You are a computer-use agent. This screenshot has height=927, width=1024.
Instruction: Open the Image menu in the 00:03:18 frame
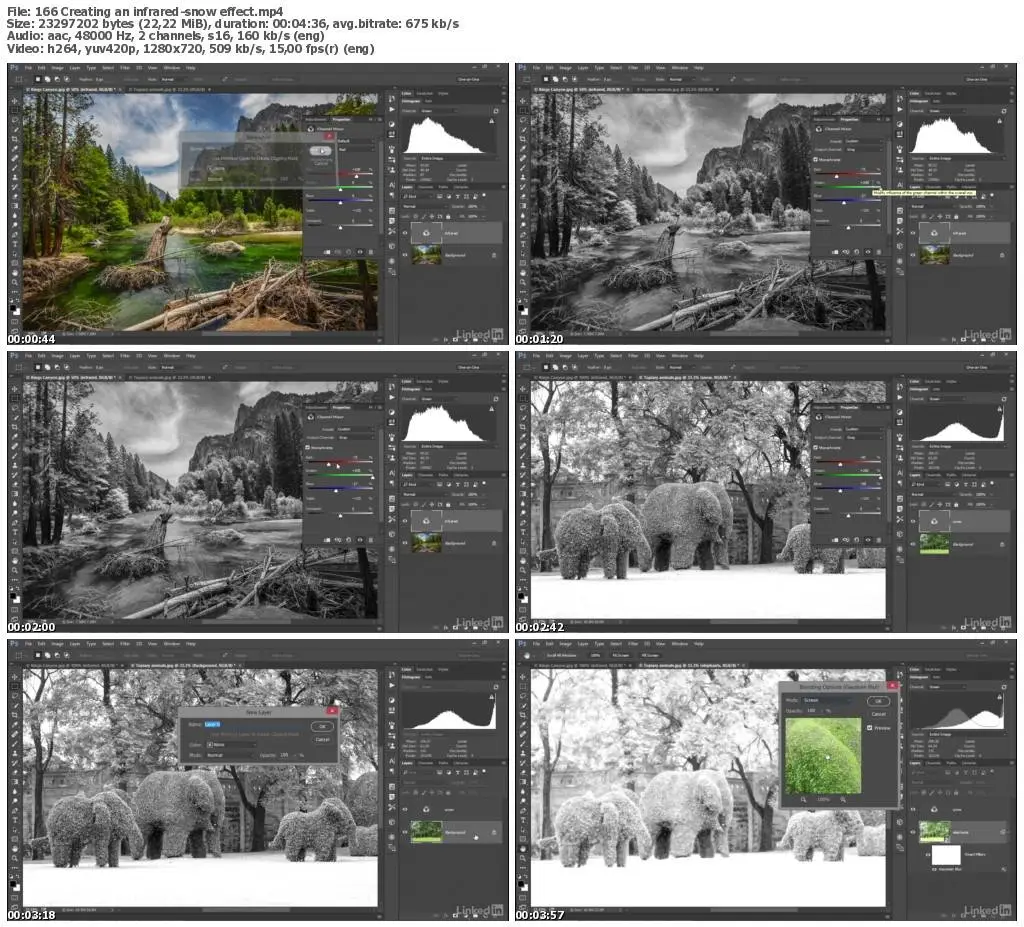coord(57,644)
